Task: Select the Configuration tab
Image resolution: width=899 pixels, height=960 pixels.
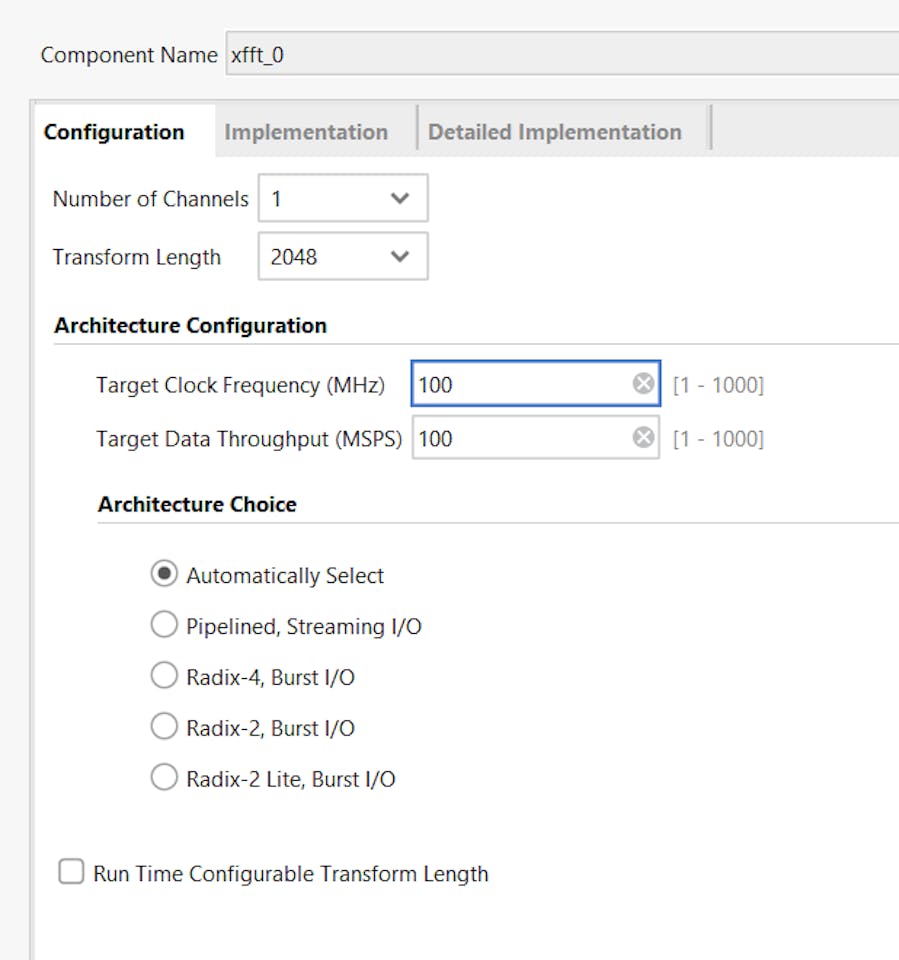Action: tap(114, 132)
